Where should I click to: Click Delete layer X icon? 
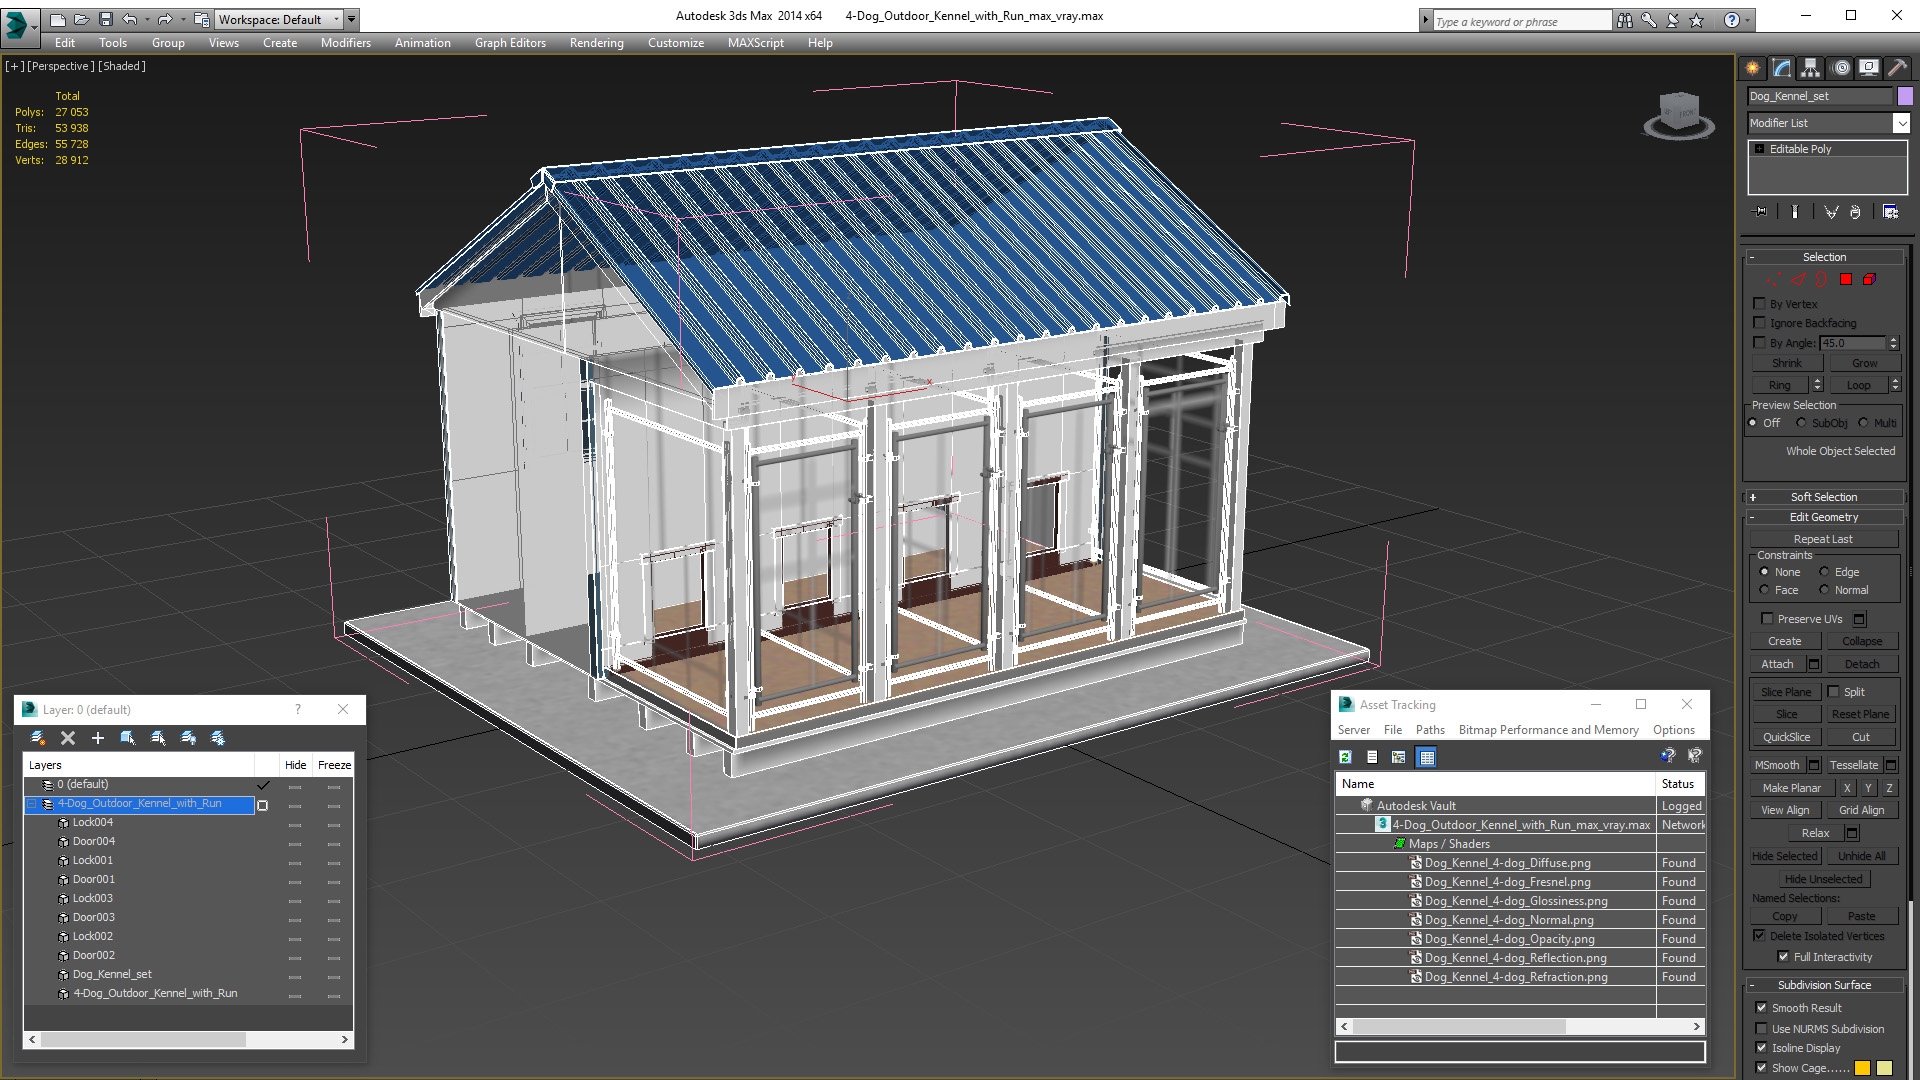[68, 738]
